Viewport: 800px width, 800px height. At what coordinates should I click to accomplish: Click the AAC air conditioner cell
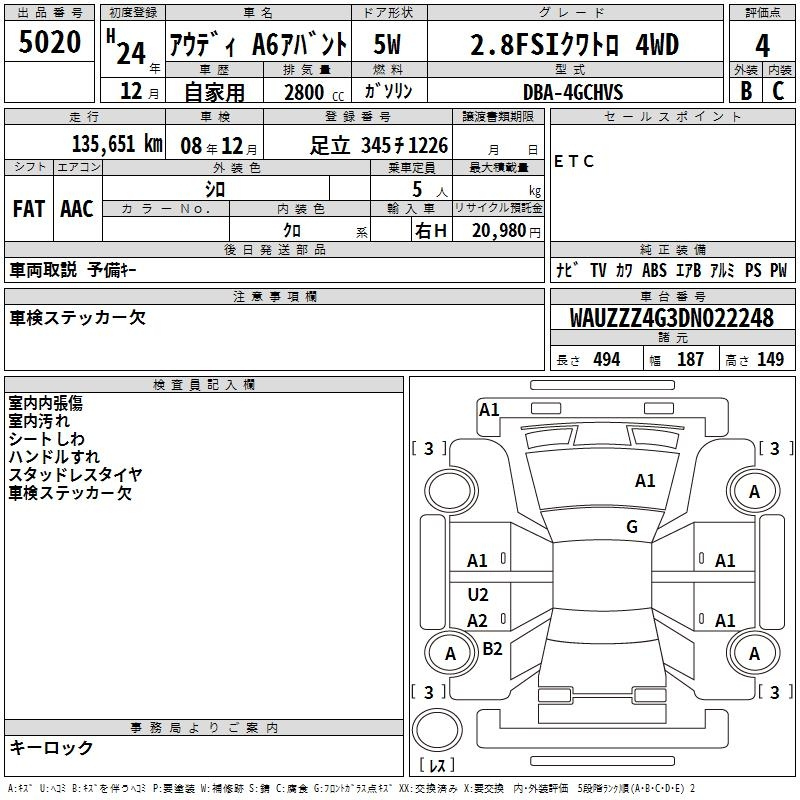pyautogui.click(x=77, y=208)
